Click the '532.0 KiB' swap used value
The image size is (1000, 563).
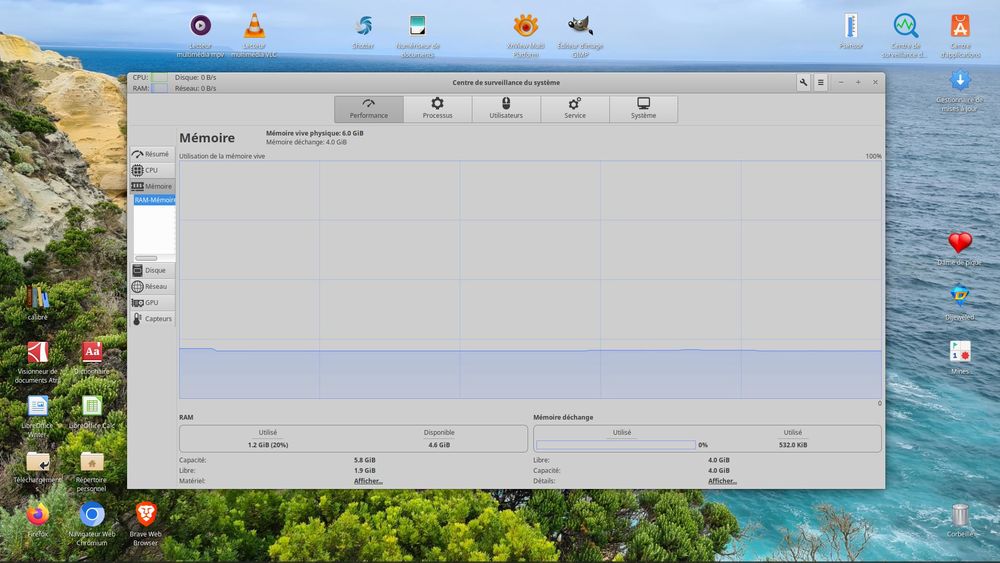click(793, 445)
